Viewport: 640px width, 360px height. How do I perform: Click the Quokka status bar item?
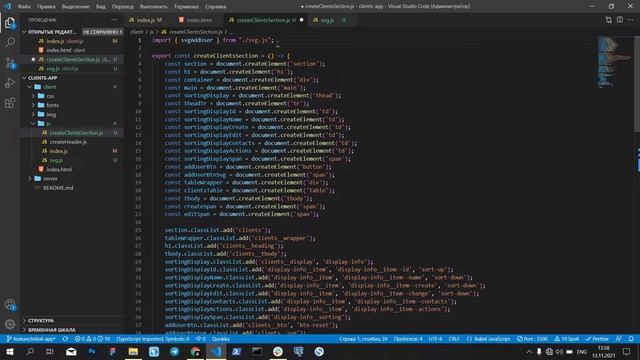click(x=220, y=339)
